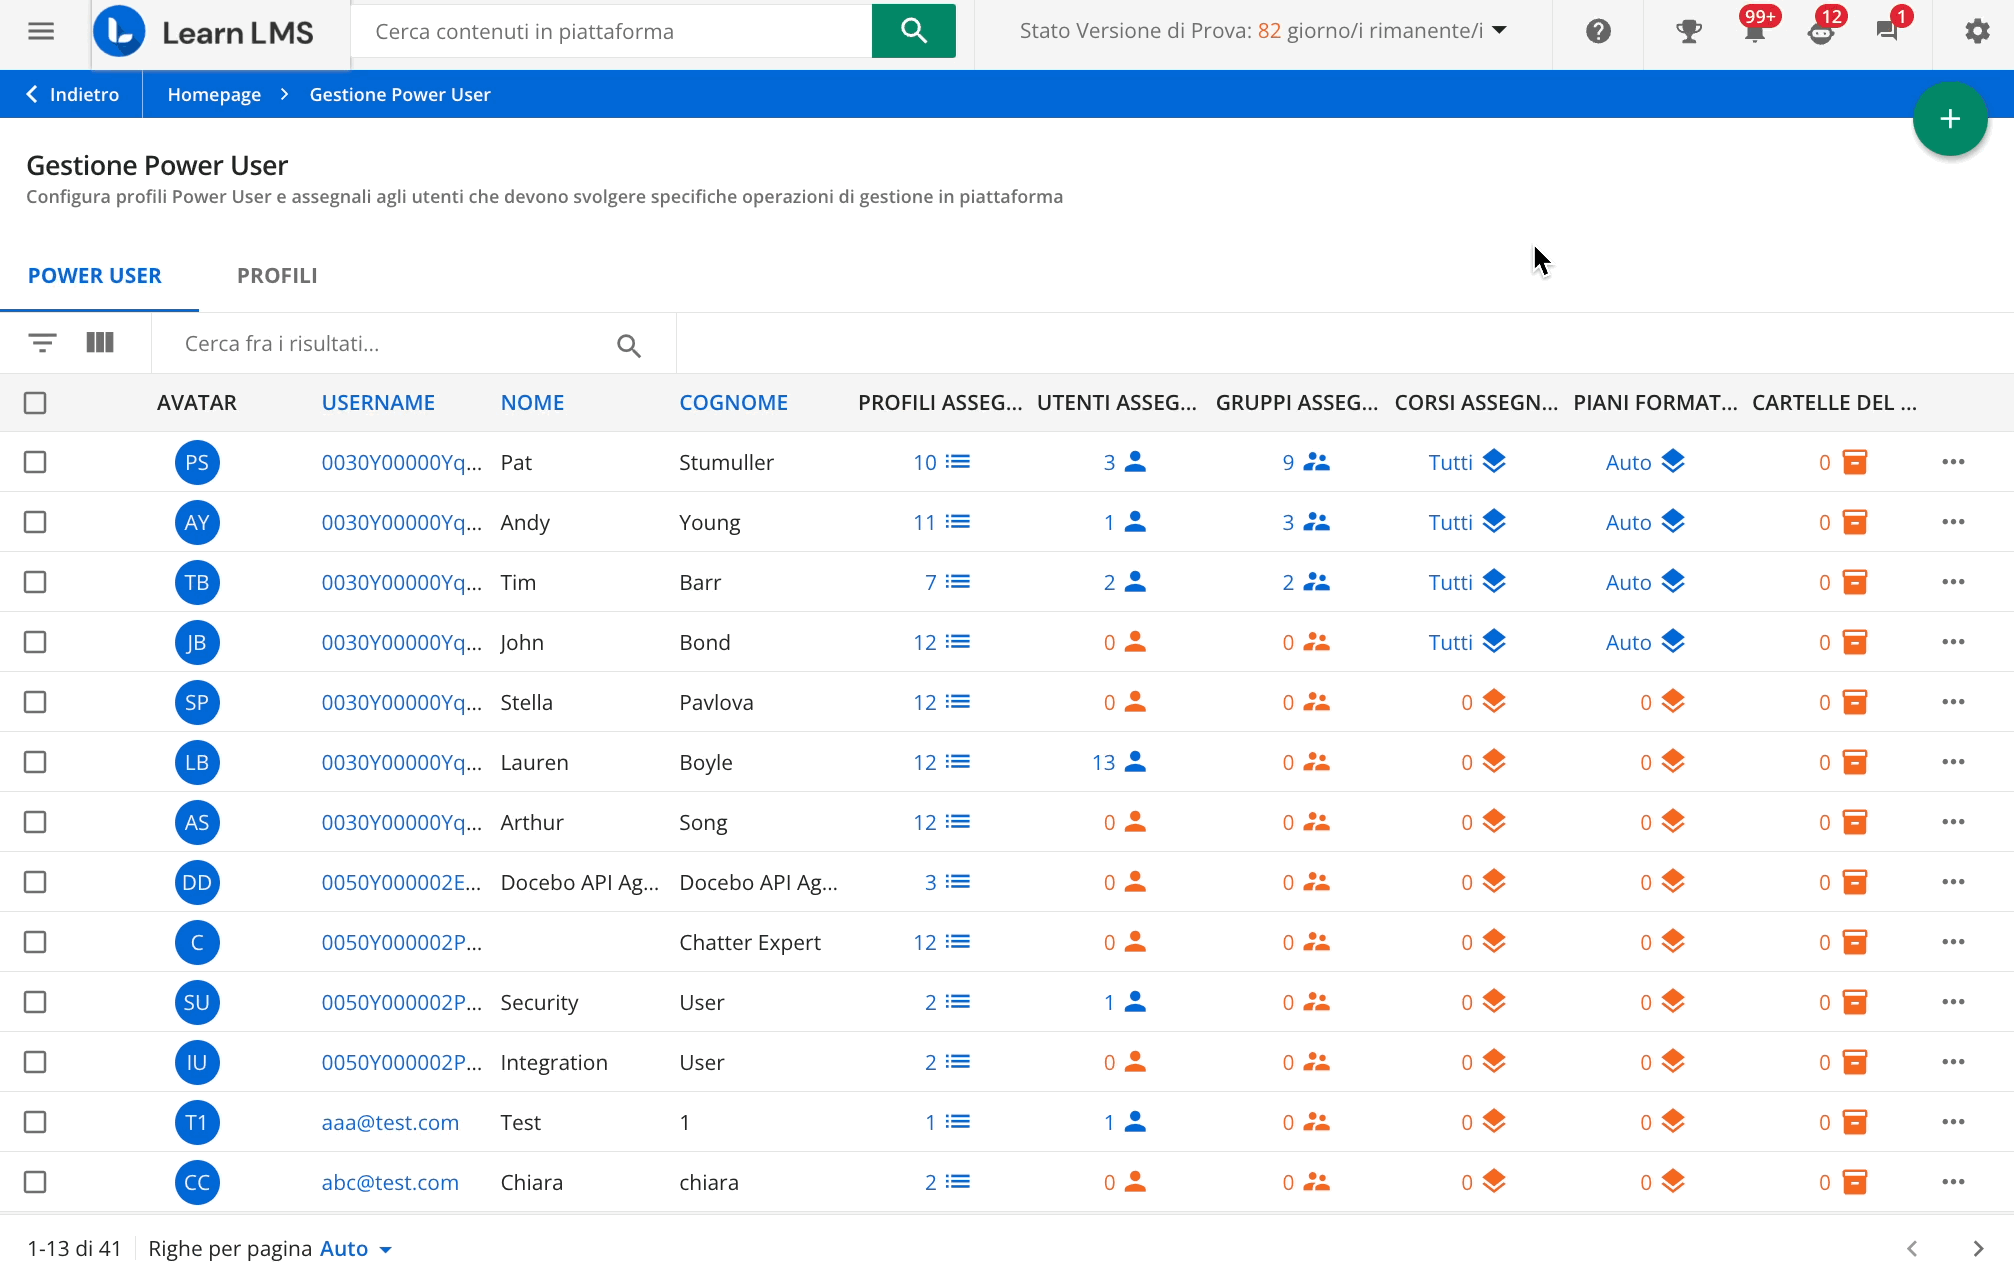Viewport: 2014px width, 1276px height.
Task: Sort by the Username column header
Action: (x=378, y=403)
